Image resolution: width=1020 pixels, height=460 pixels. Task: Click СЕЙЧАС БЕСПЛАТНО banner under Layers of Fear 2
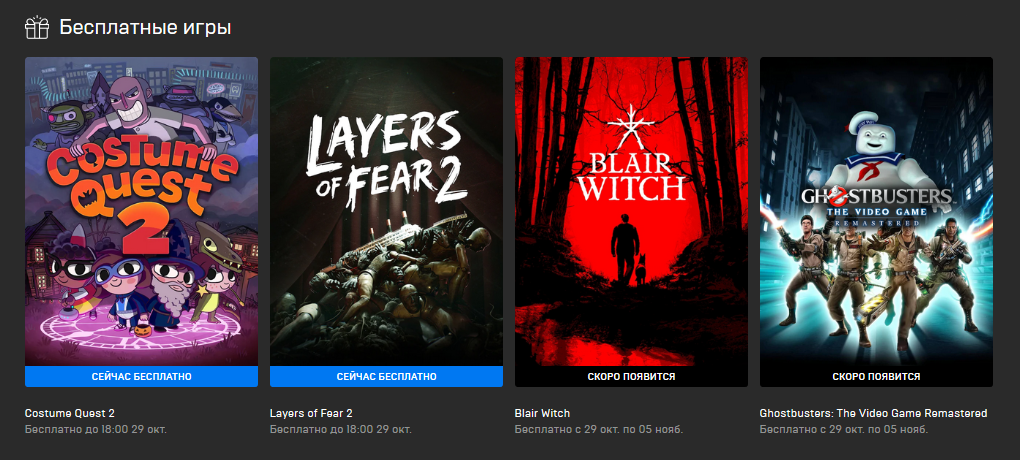coord(386,377)
